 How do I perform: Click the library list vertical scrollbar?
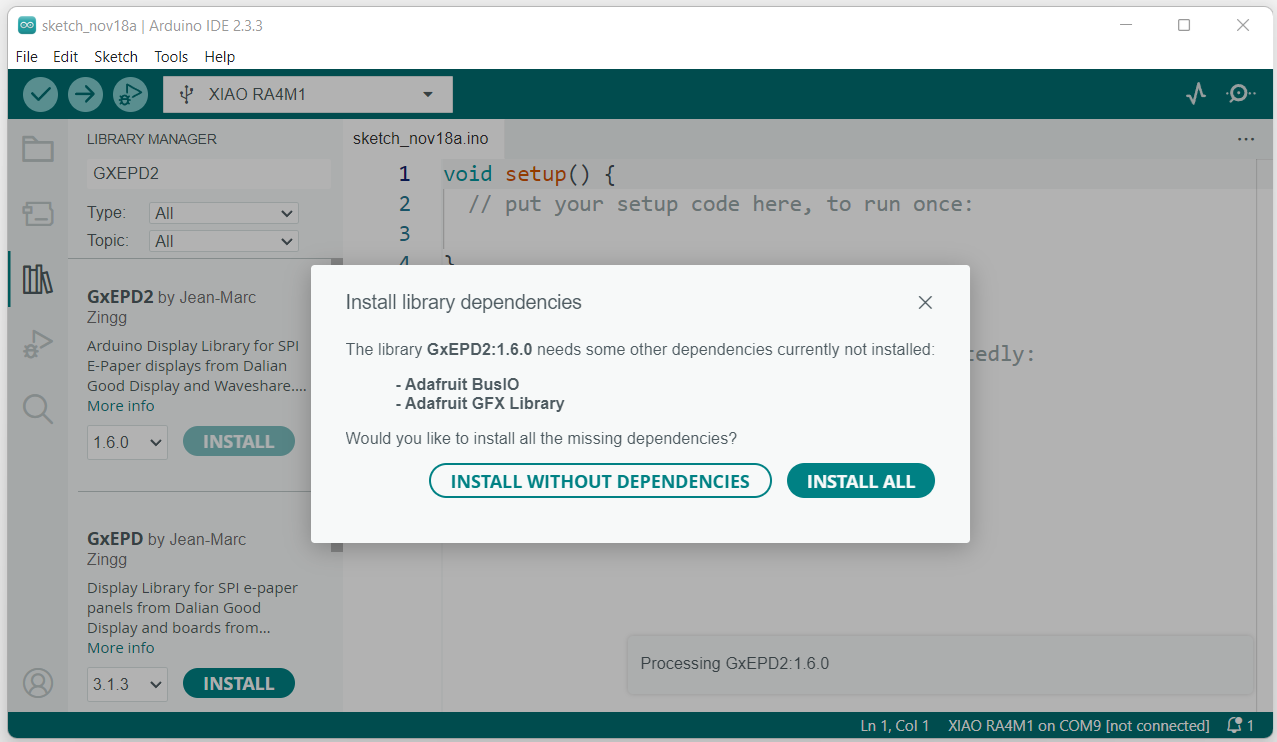(337, 405)
